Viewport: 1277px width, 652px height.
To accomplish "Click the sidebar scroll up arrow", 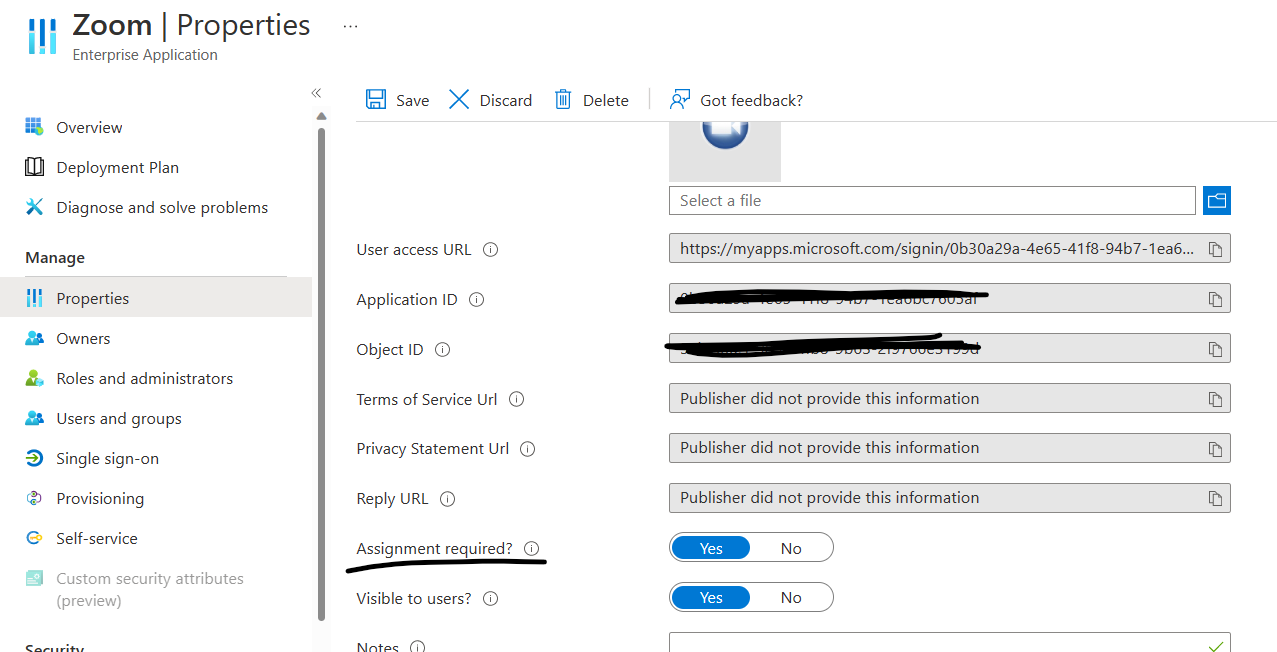I will point(321,116).
